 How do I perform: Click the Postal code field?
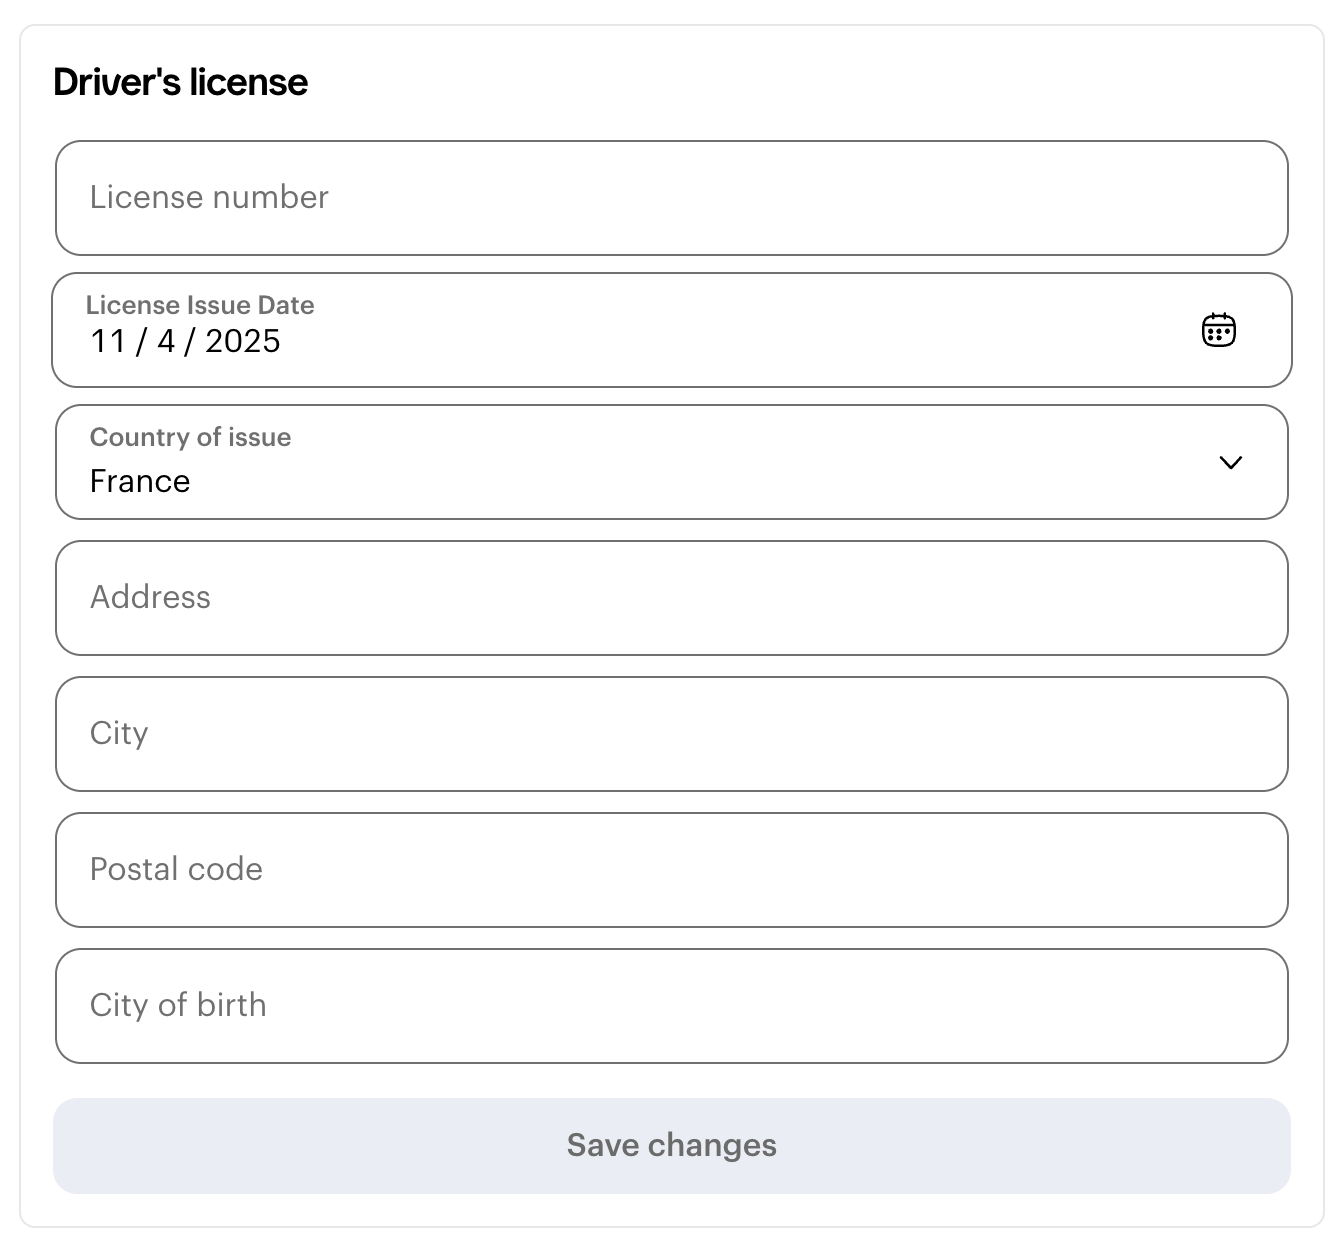click(x=671, y=870)
